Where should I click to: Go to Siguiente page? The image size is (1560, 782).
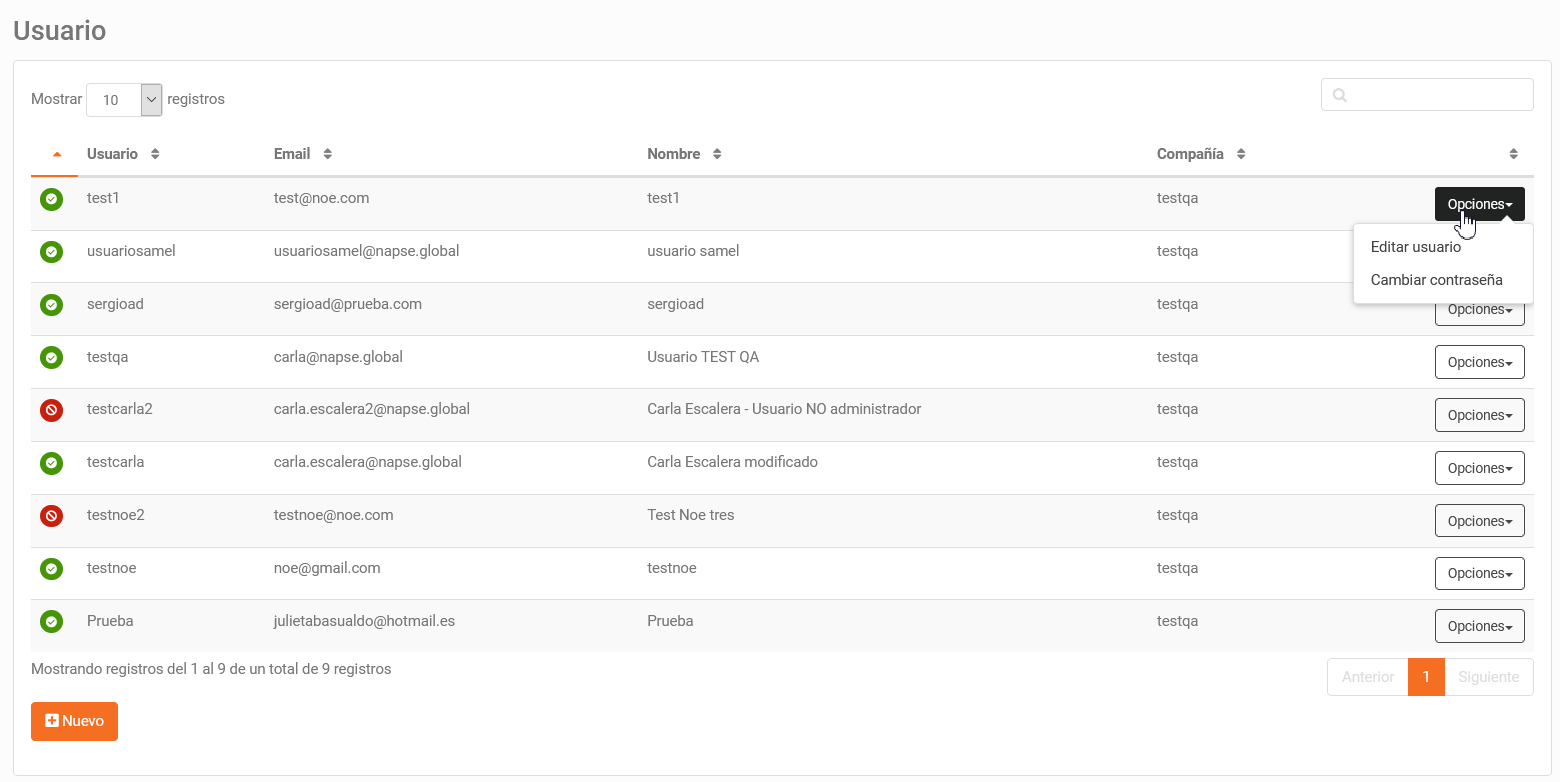click(x=1489, y=677)
